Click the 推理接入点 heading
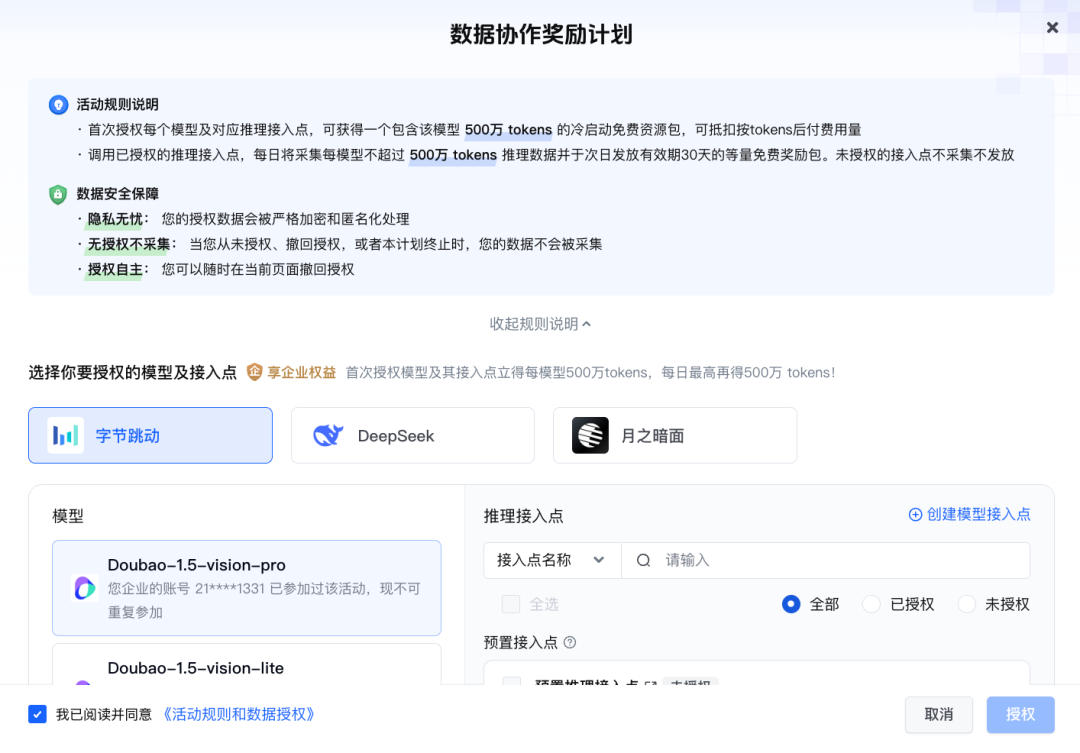 tap(523, 516)
